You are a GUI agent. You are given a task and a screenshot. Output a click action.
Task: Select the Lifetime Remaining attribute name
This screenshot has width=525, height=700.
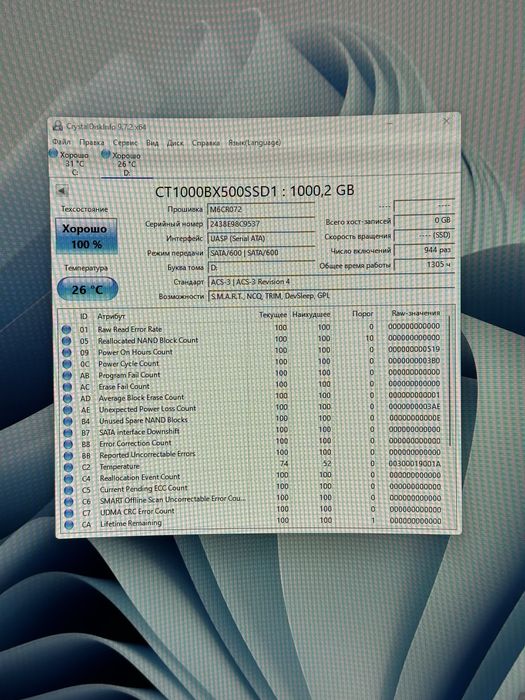pos(131,523)
